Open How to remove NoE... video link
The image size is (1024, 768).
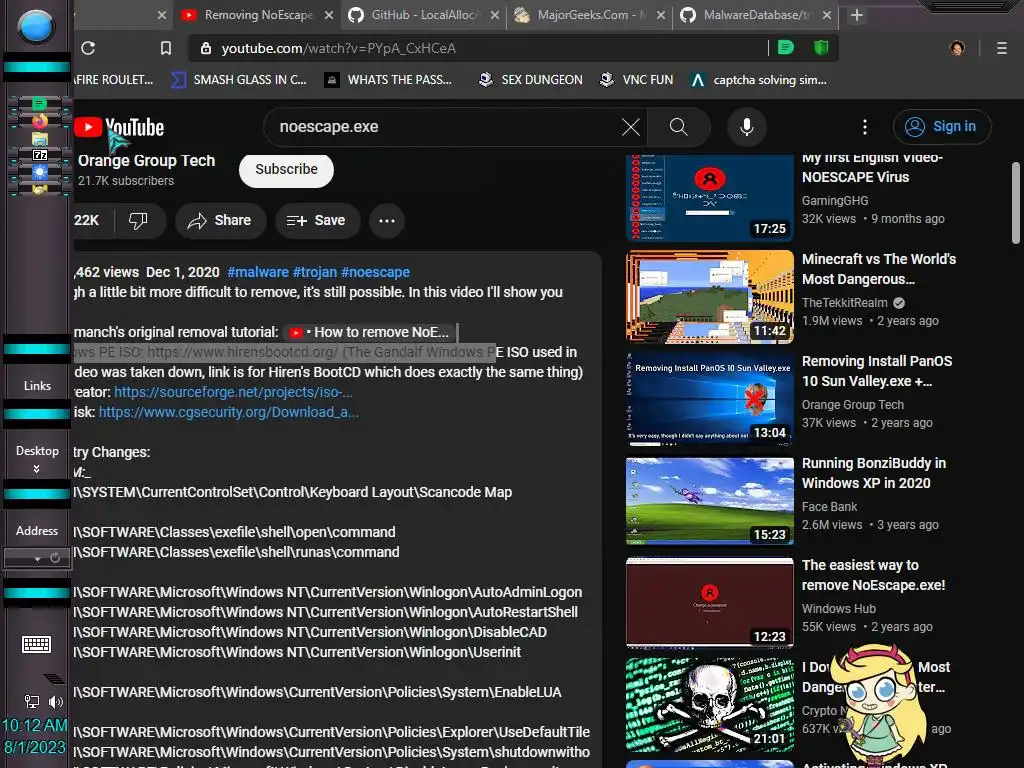pyautogui.click(x=369, y=332)
